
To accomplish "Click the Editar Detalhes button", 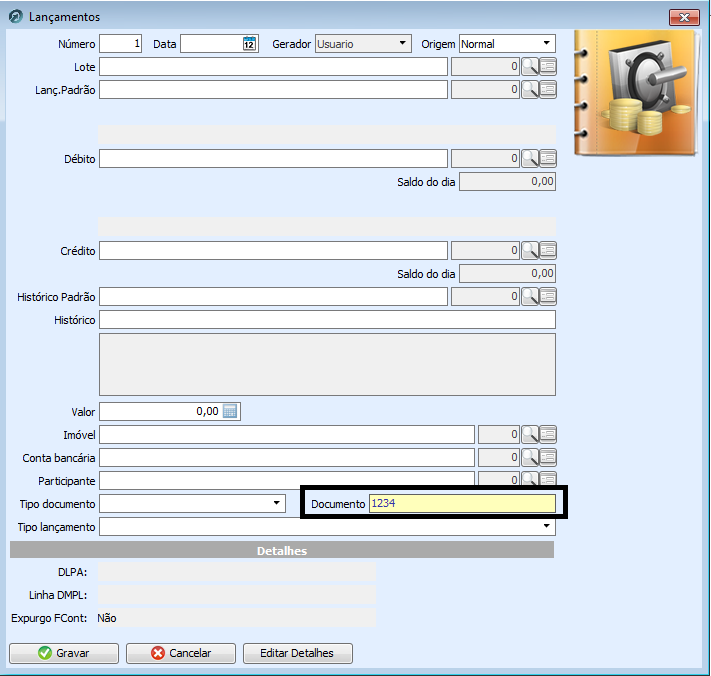I will 297,653.
